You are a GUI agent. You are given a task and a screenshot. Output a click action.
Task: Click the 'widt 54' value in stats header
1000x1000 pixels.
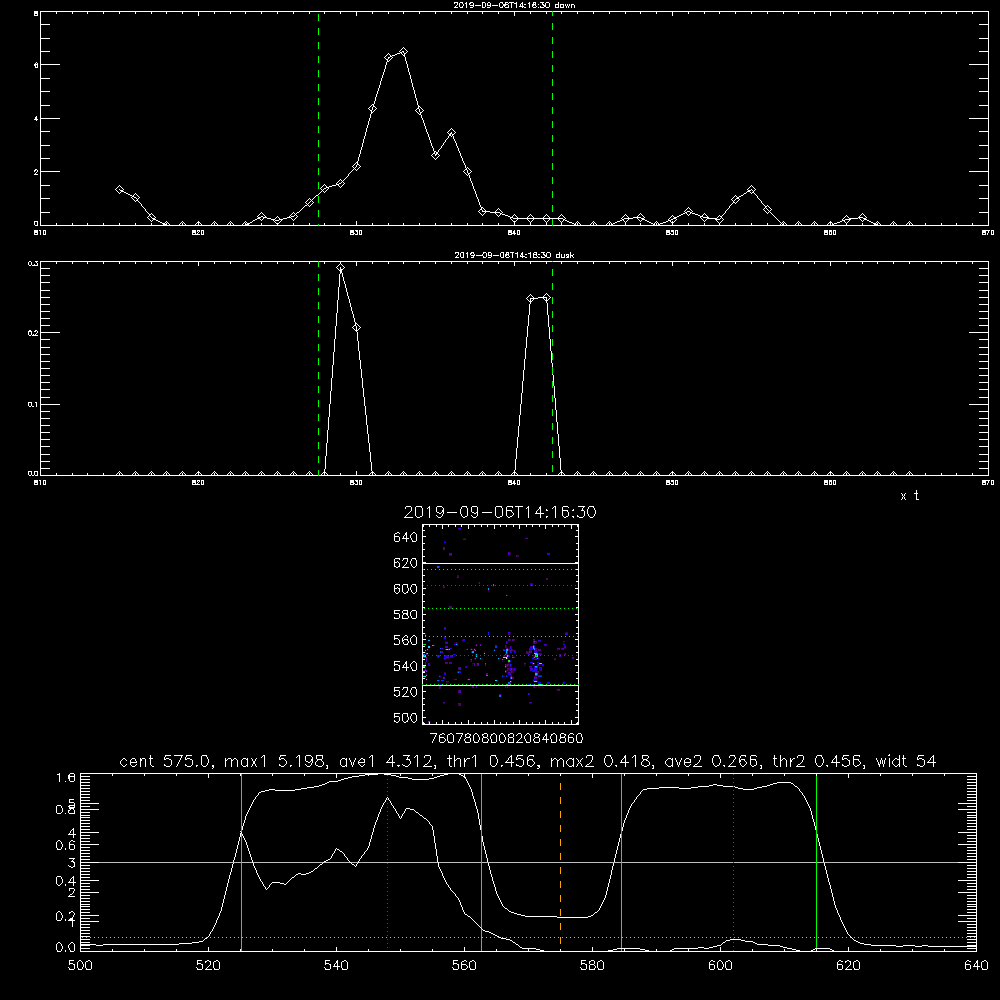point(906,761)
